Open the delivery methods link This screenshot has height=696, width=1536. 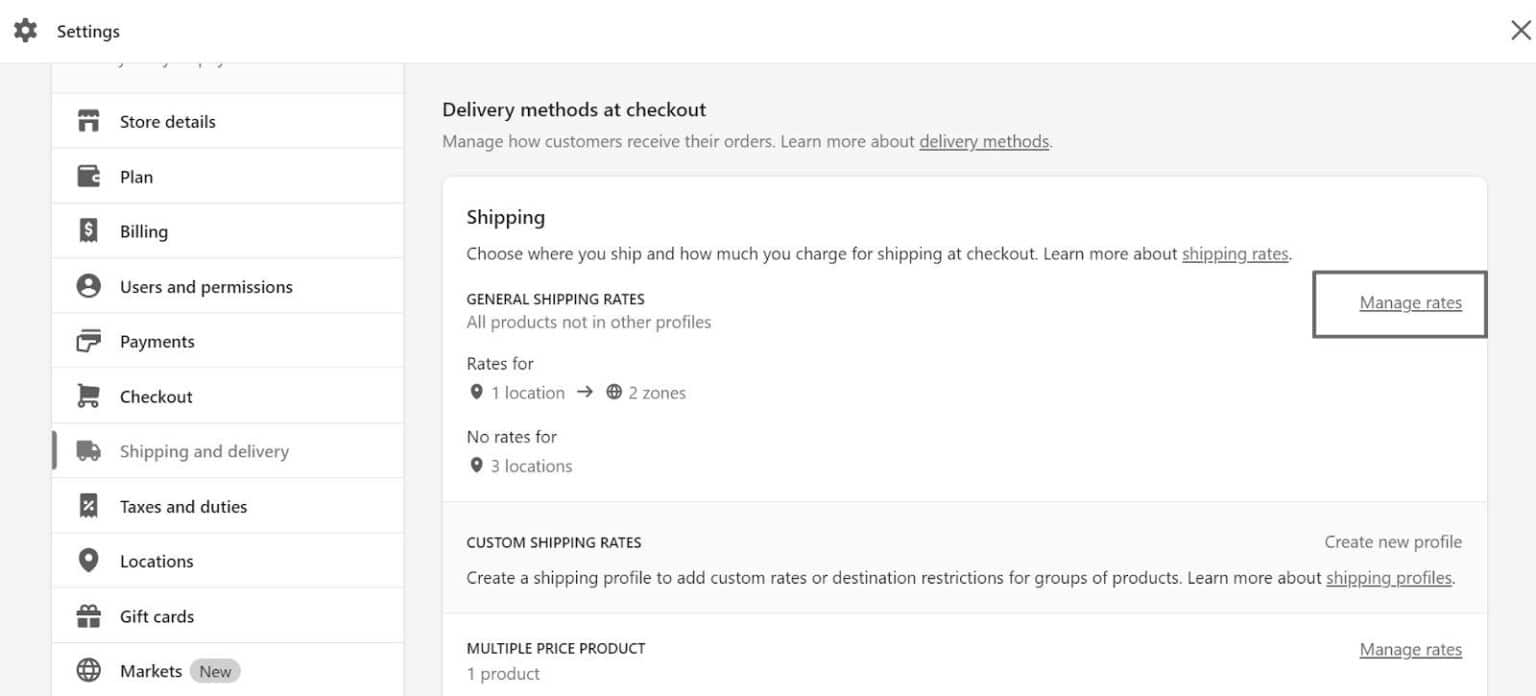coord(984,141)
